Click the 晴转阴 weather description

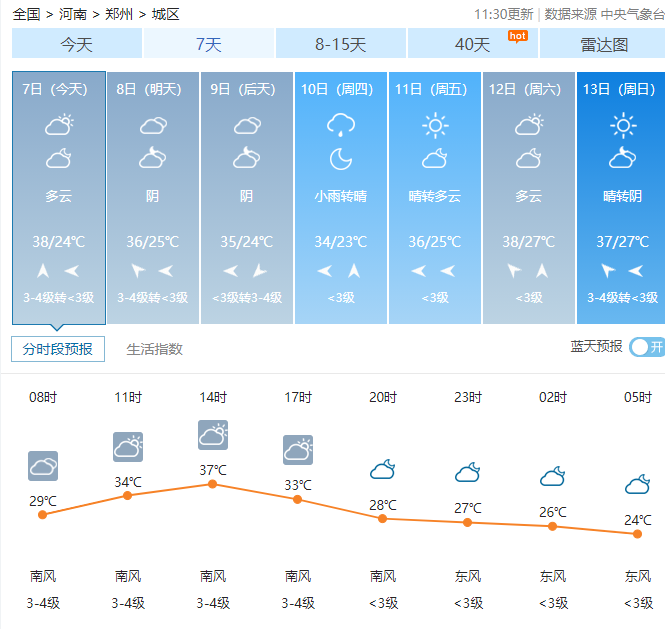click(x=623, y=196)
